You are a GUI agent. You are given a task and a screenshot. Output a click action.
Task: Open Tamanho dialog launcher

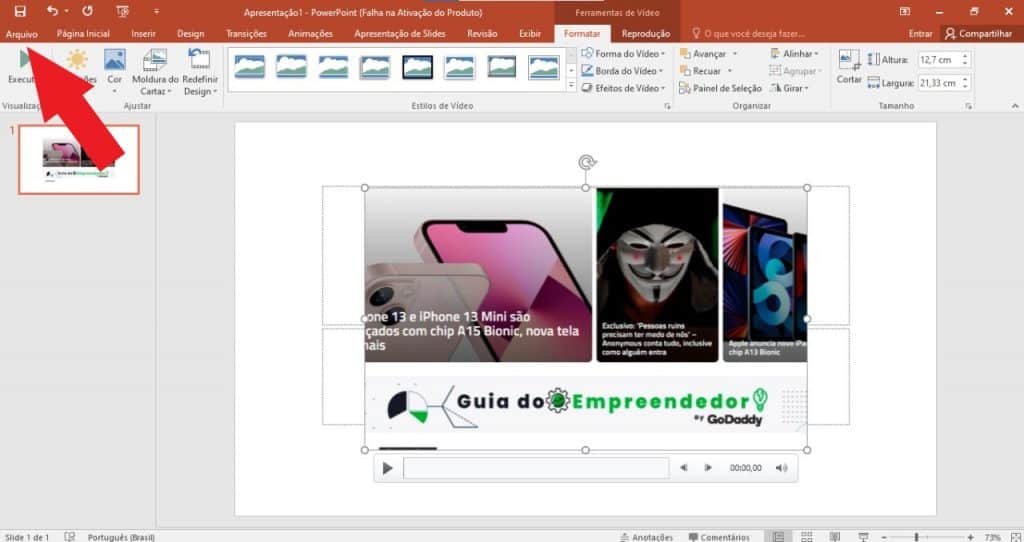pos(968,106)
